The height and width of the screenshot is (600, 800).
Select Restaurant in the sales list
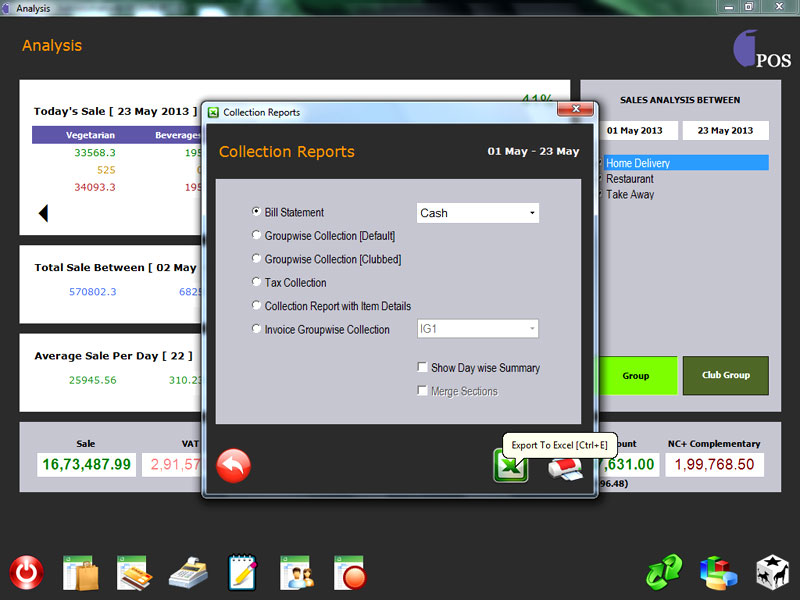click(630, 179)
